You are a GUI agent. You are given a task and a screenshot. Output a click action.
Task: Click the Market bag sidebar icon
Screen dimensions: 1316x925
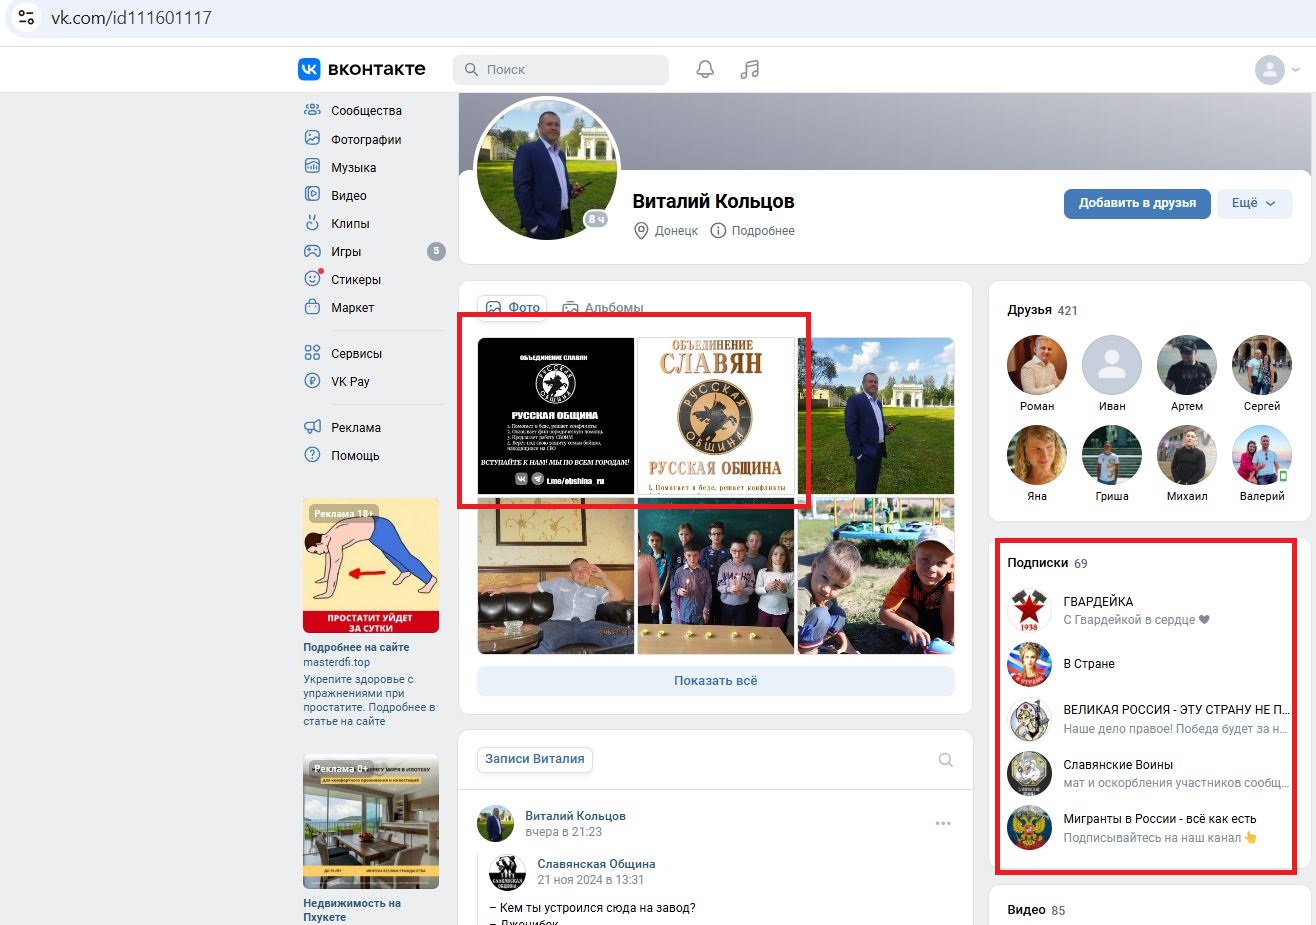312,307
